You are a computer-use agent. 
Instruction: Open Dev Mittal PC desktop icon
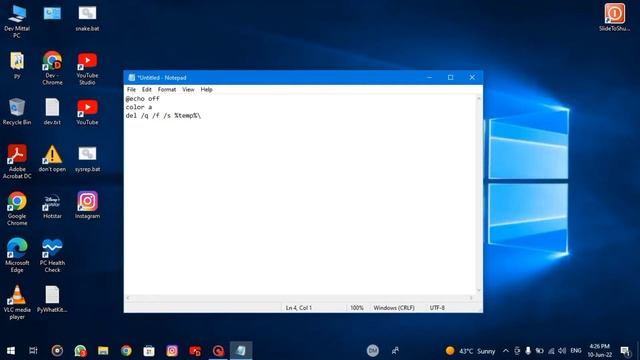[17, 22]
